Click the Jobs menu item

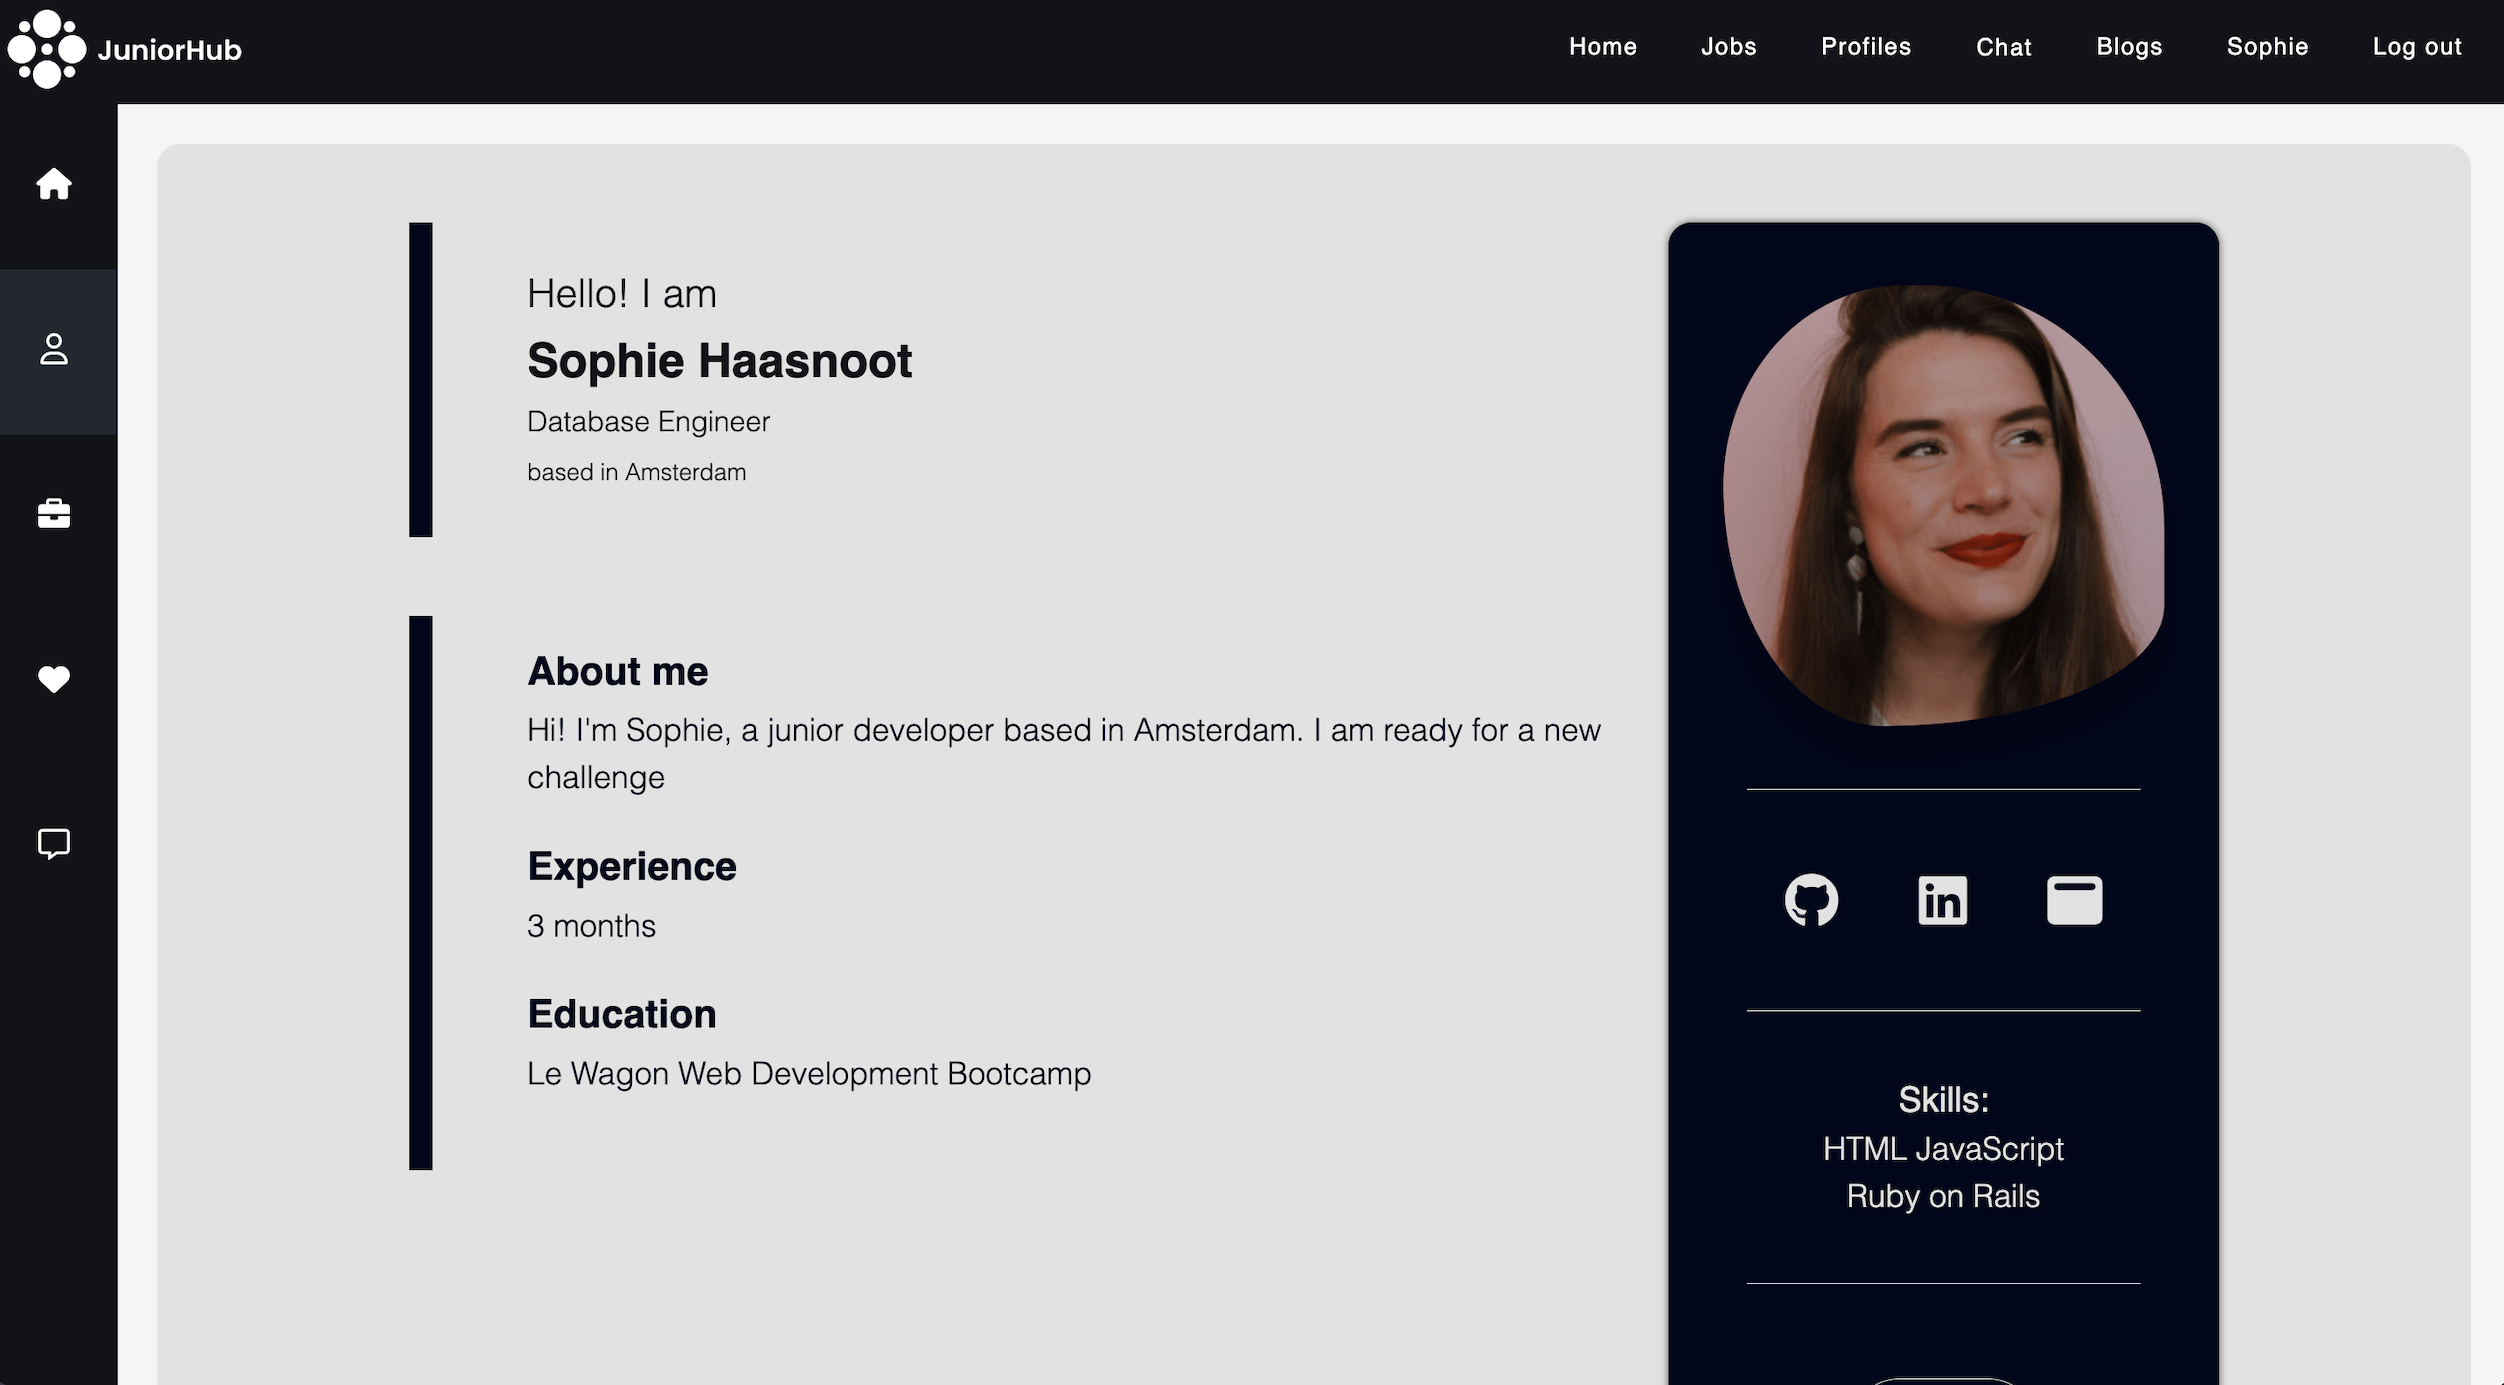(1728, 46)
